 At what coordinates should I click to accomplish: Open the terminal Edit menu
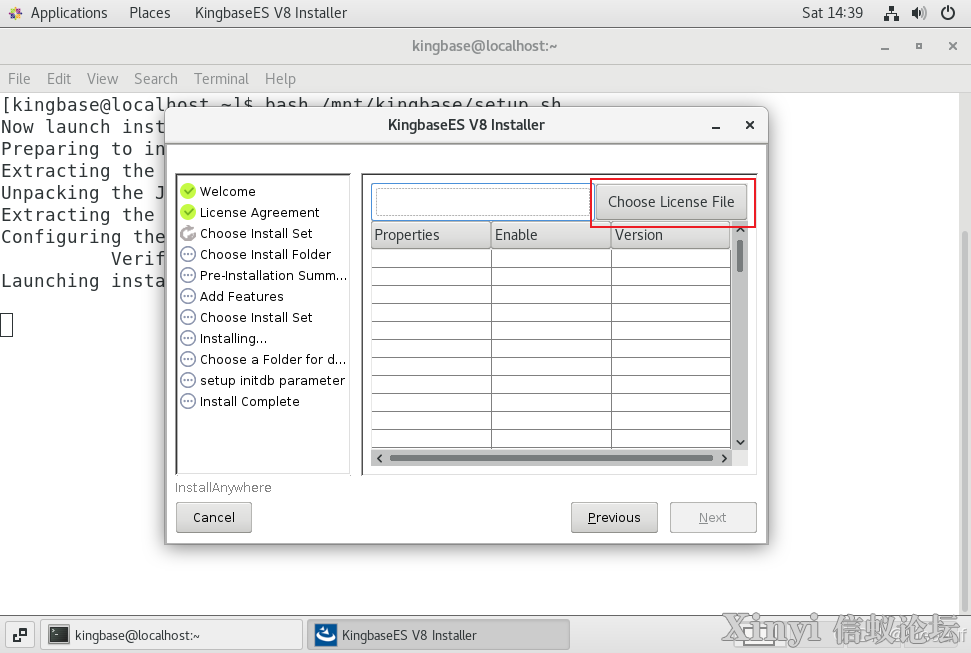[x=59, y=79]
